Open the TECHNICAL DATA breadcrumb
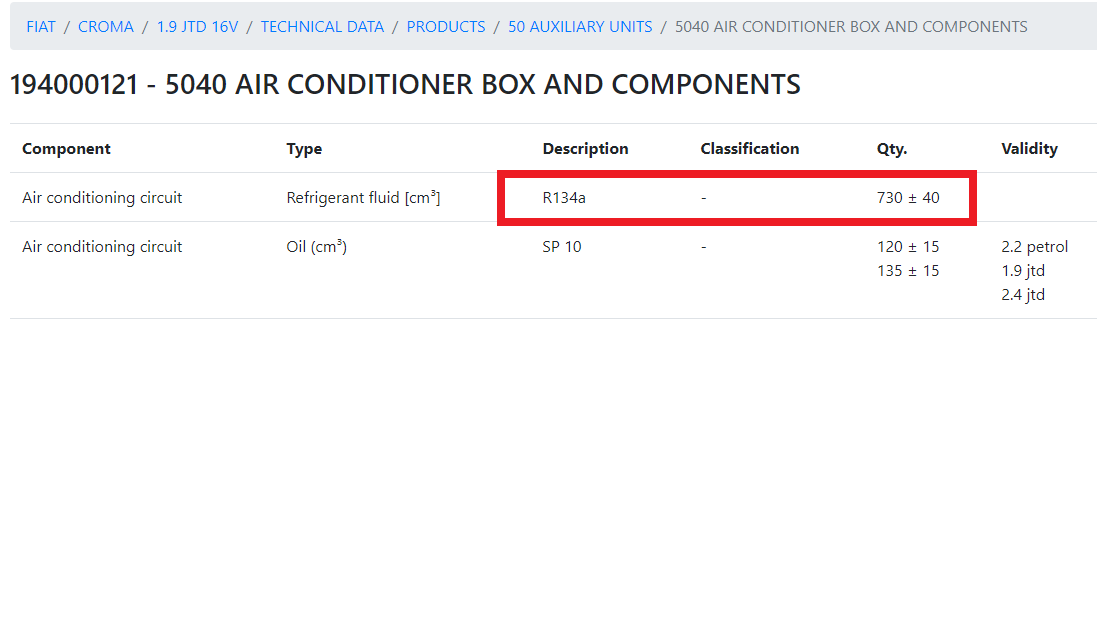This screenshot has height=637, width=1097. [x=322, y=27]
